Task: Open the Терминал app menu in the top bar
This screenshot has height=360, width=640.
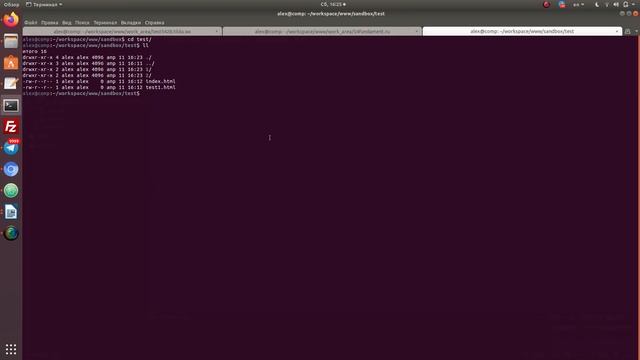Action: pos(44,4)
